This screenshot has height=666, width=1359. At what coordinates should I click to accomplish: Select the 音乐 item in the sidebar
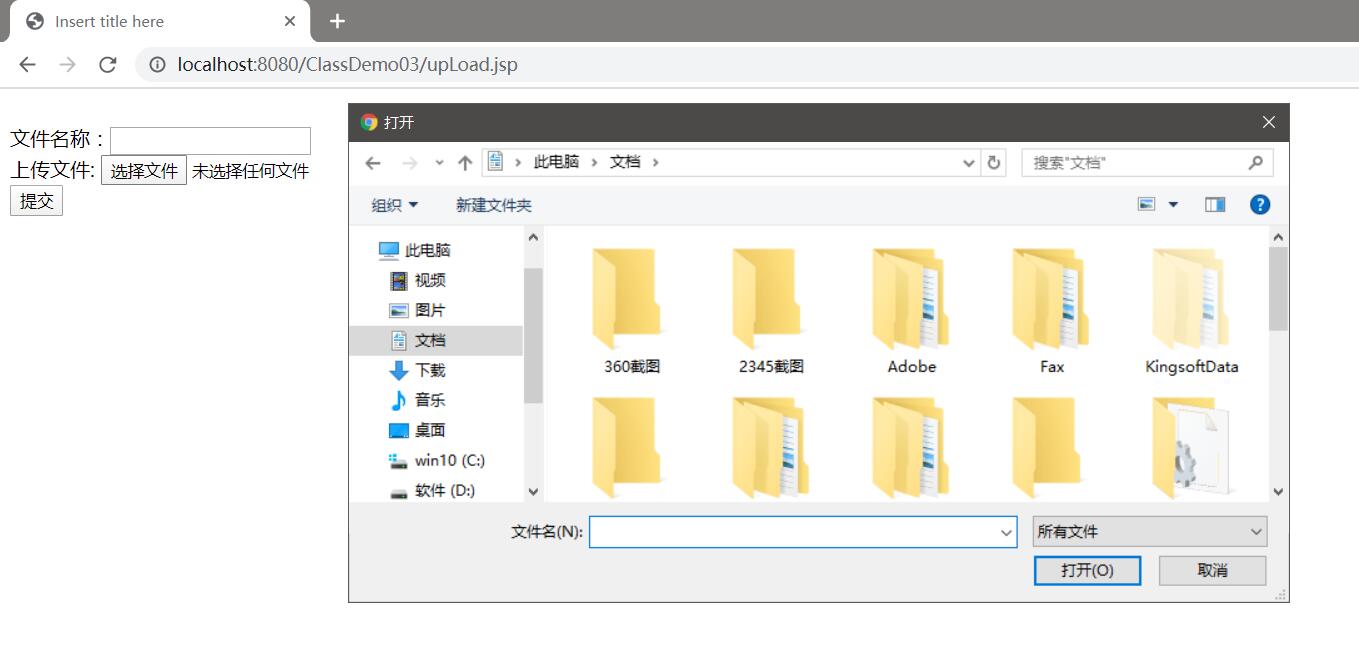point(428,400)
